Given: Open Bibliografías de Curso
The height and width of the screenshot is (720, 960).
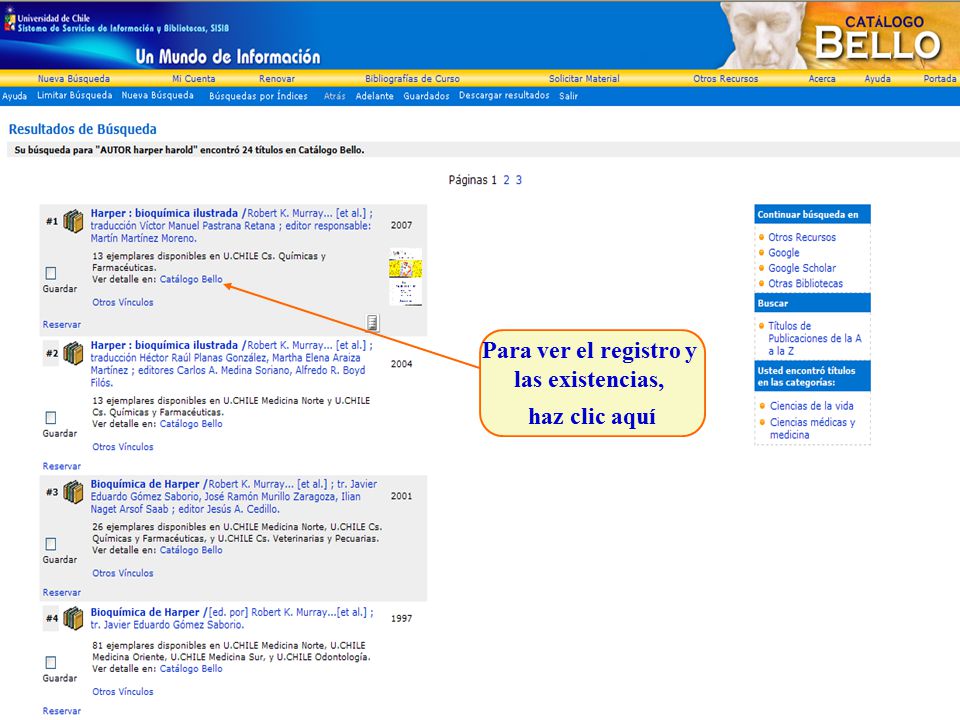Looking at the screenshot, I should pyautogui.click(x=412, y=78).
